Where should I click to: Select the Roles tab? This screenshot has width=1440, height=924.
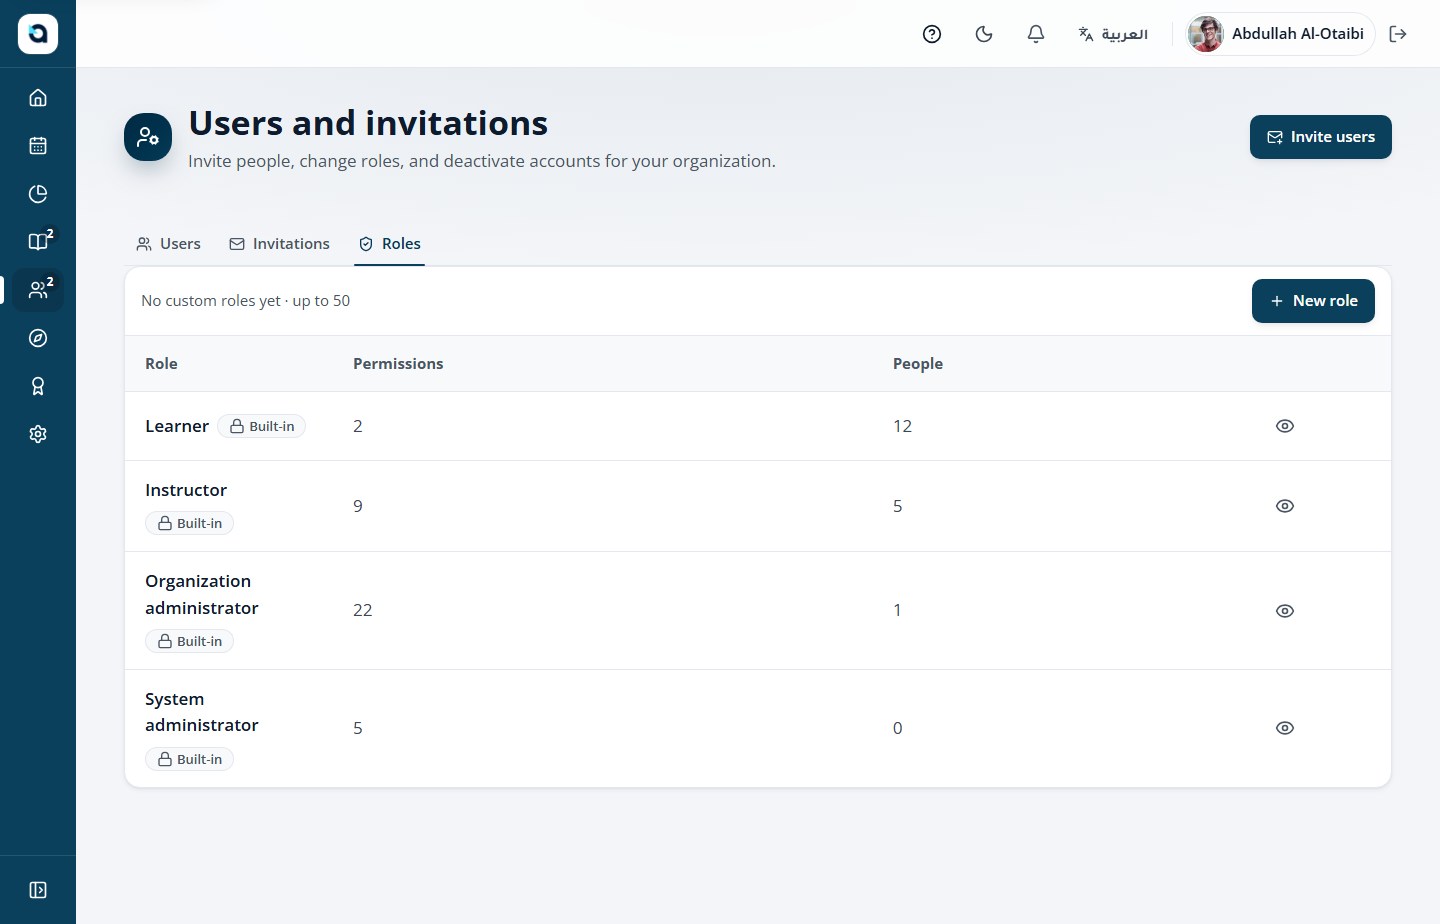[x=390, y=244]
